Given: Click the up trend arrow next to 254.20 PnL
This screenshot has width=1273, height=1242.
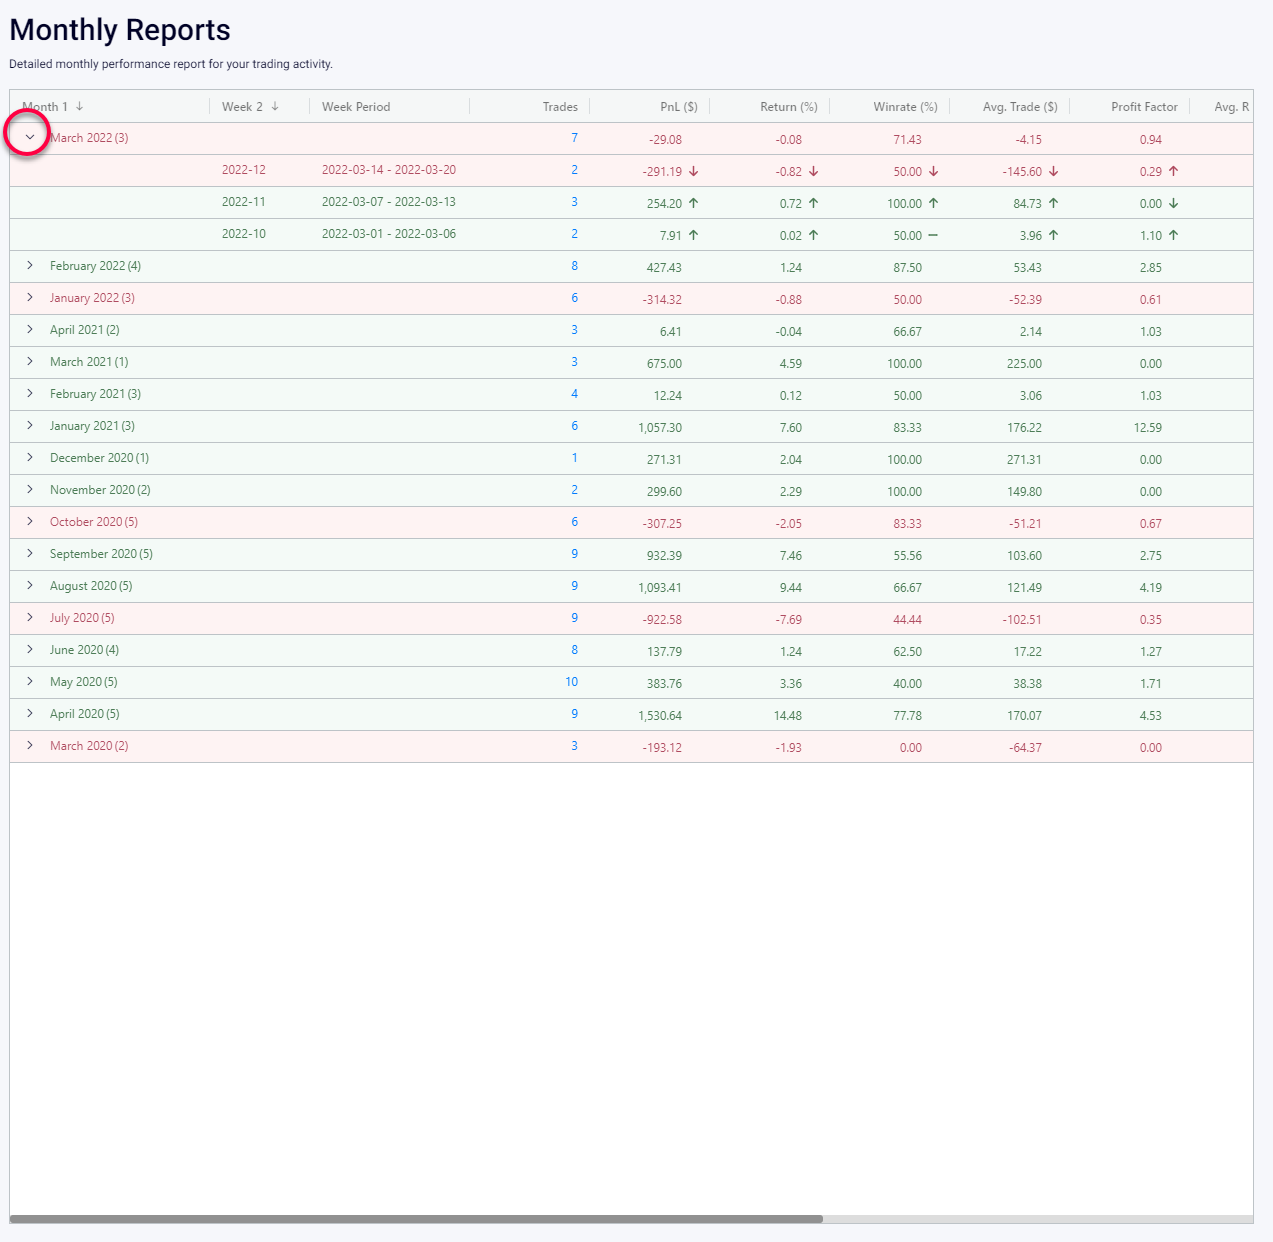Looking at the screenshot, I should pyautogui.click(x=693, y=203).
